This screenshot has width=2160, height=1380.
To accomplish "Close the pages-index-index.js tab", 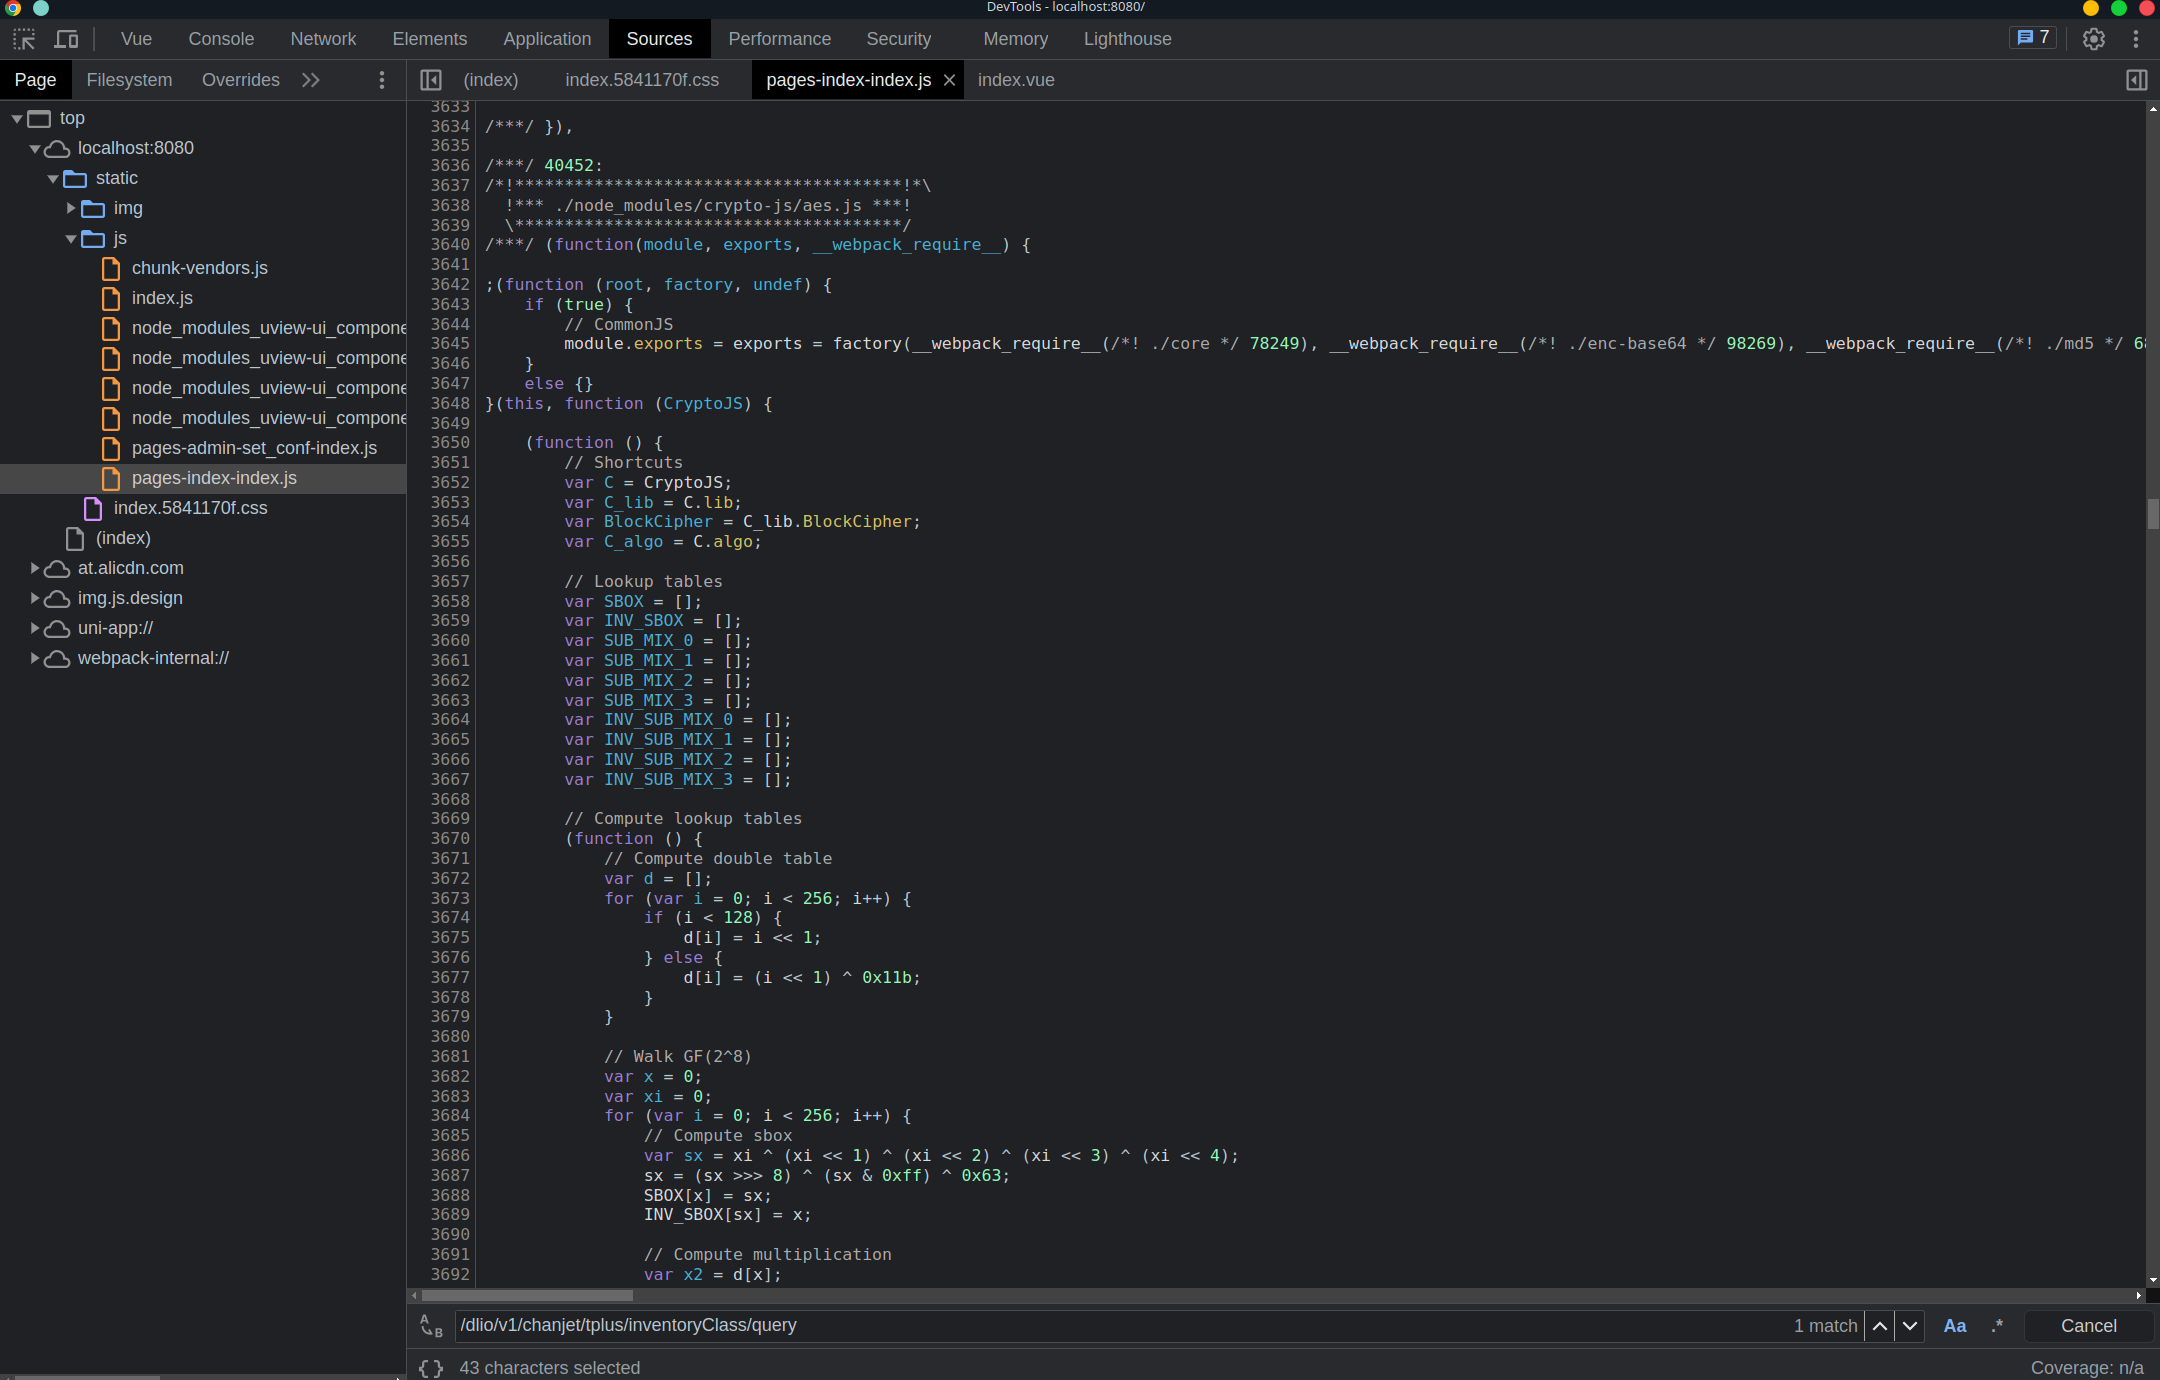I will click(x=950, y=80).
